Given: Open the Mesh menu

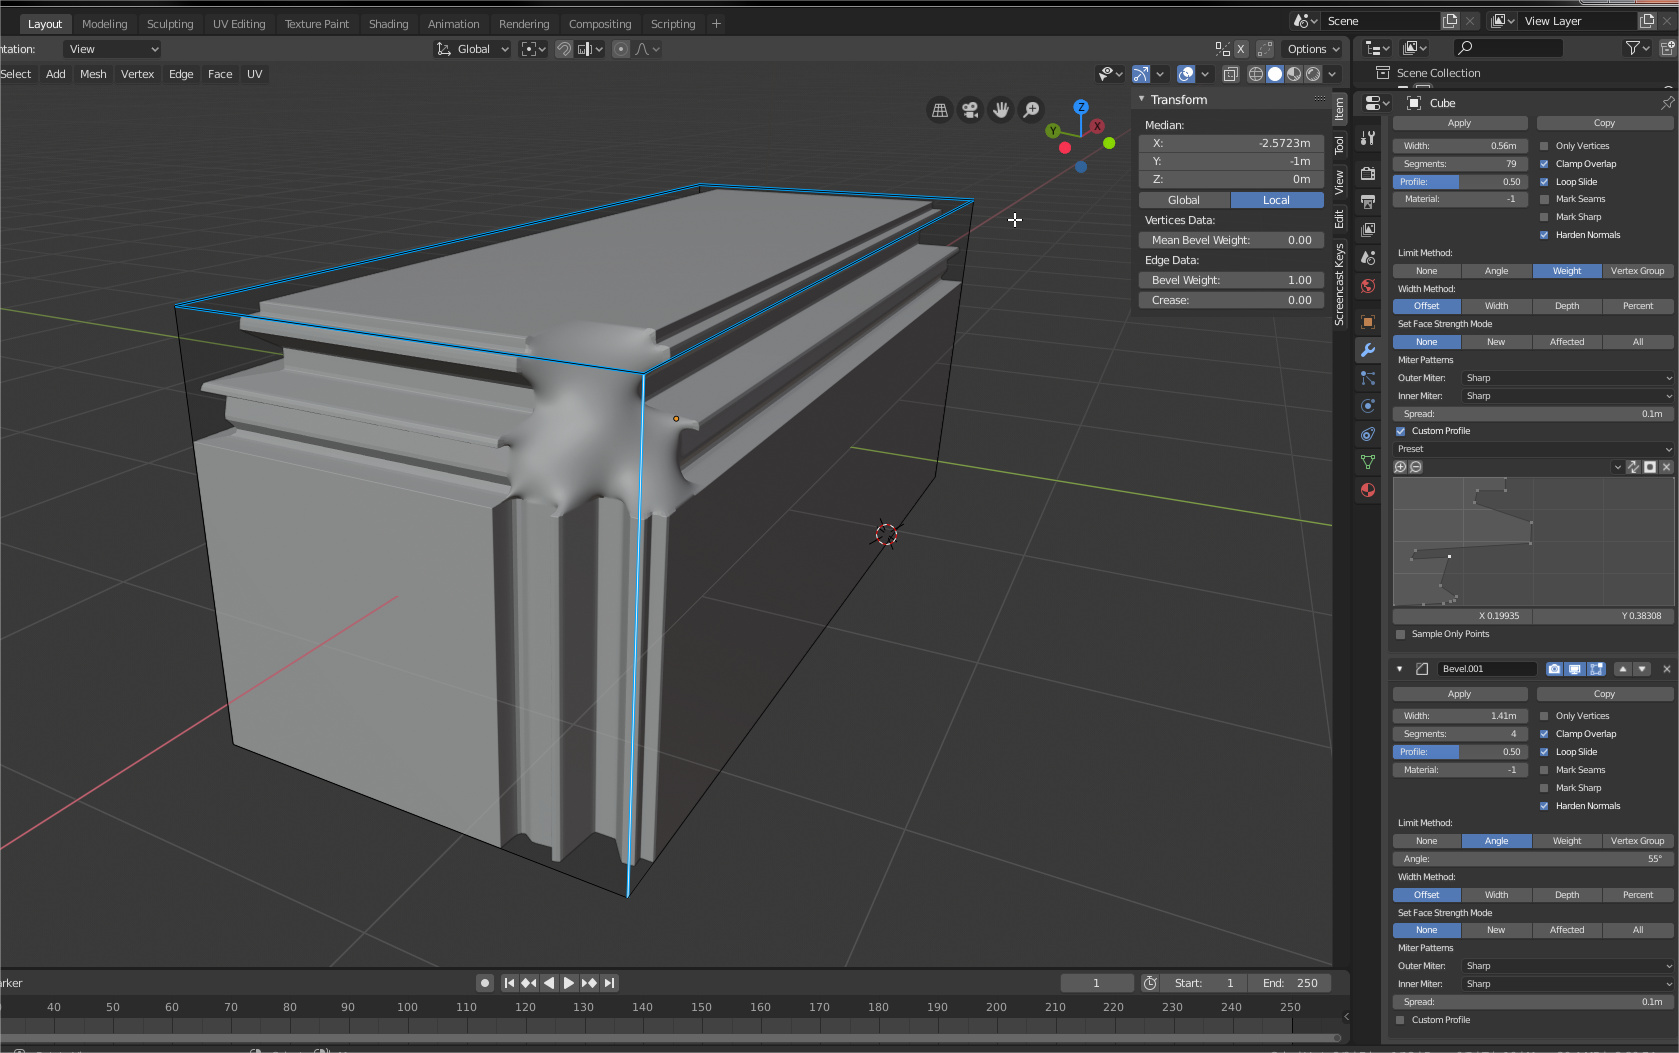Looking at the screenshot, I should (93, 74).
